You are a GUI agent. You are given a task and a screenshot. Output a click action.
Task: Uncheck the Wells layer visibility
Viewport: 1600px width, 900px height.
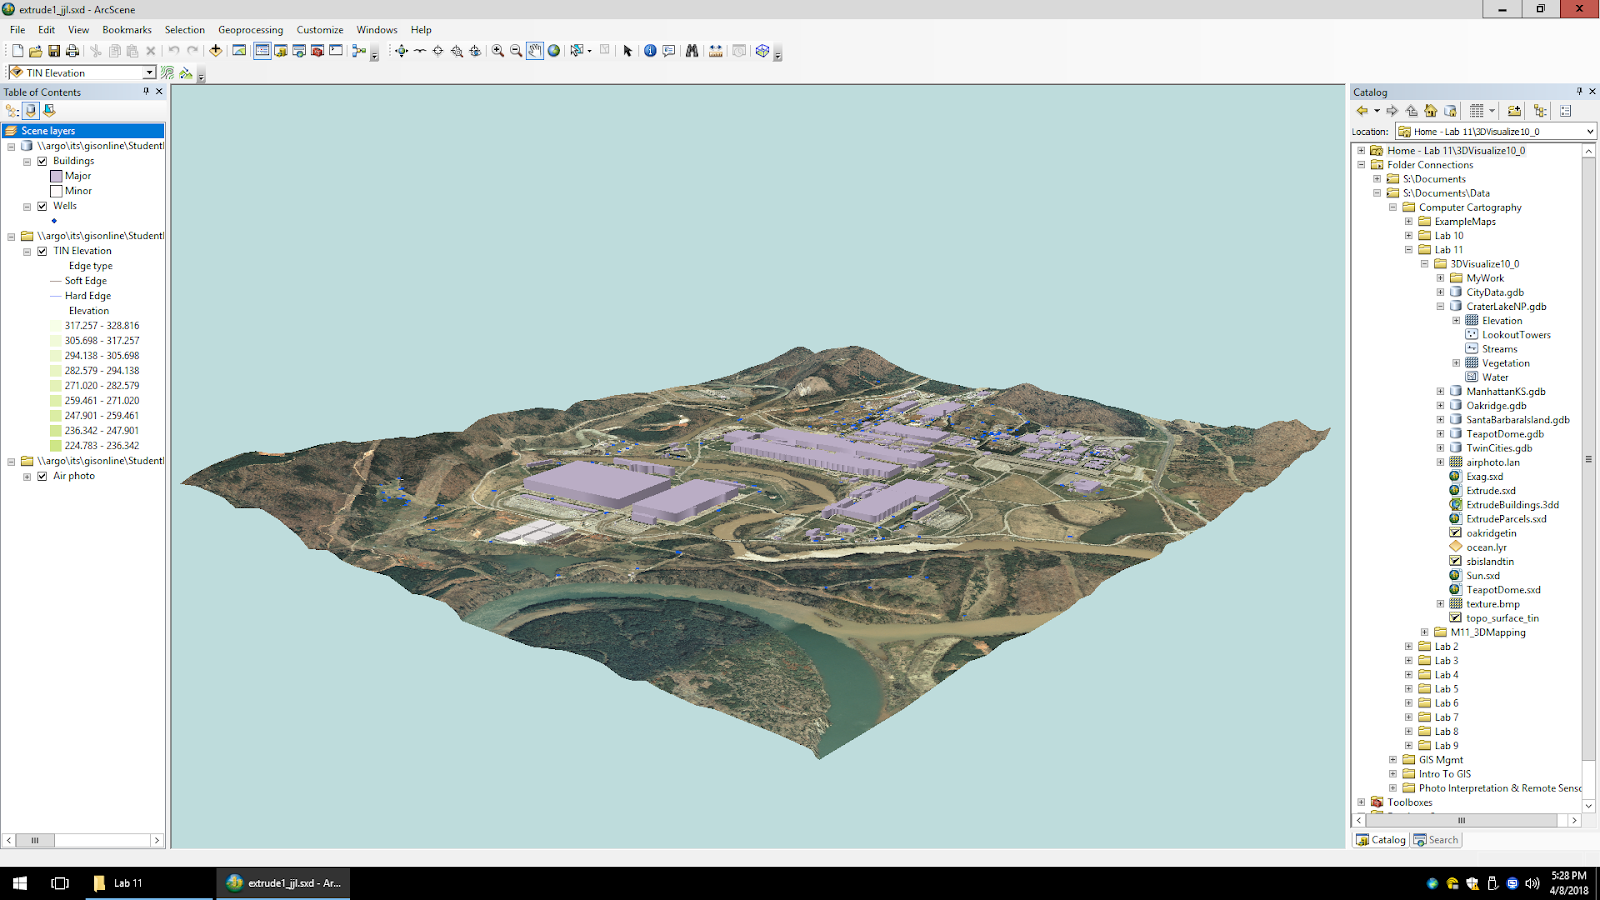tap(42, 205)
